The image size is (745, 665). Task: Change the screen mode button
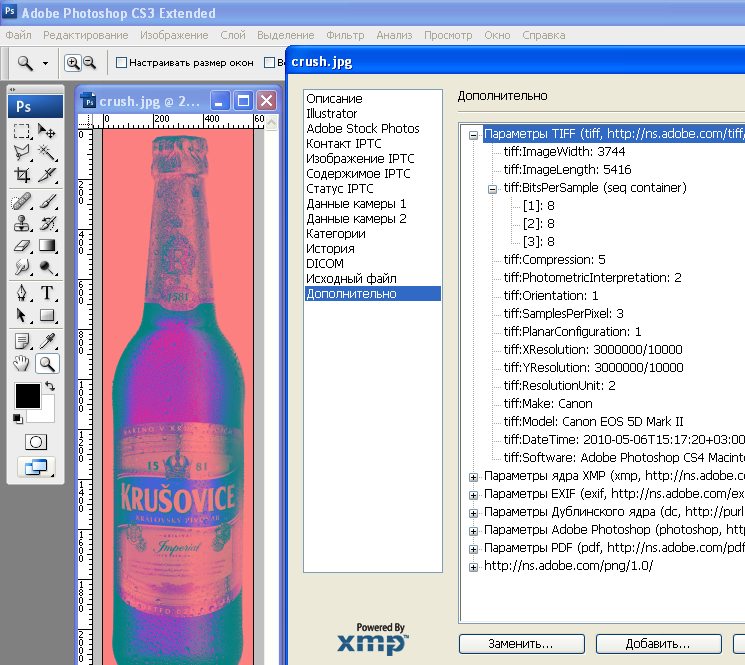pyautogui.click(x=36, y=467)
